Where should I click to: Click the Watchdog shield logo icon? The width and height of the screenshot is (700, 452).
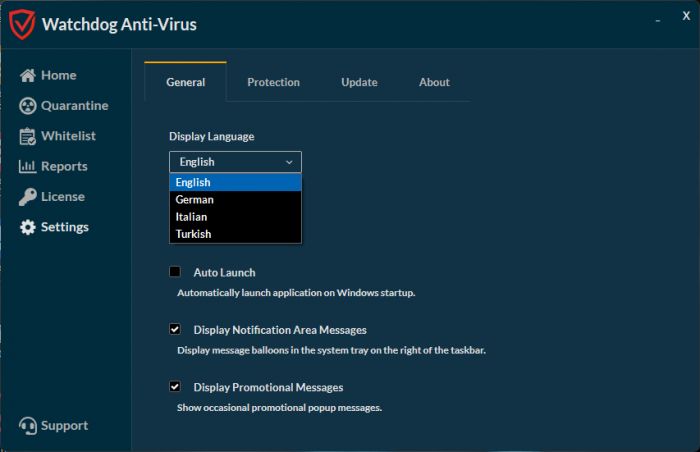(x=22, y=25)
